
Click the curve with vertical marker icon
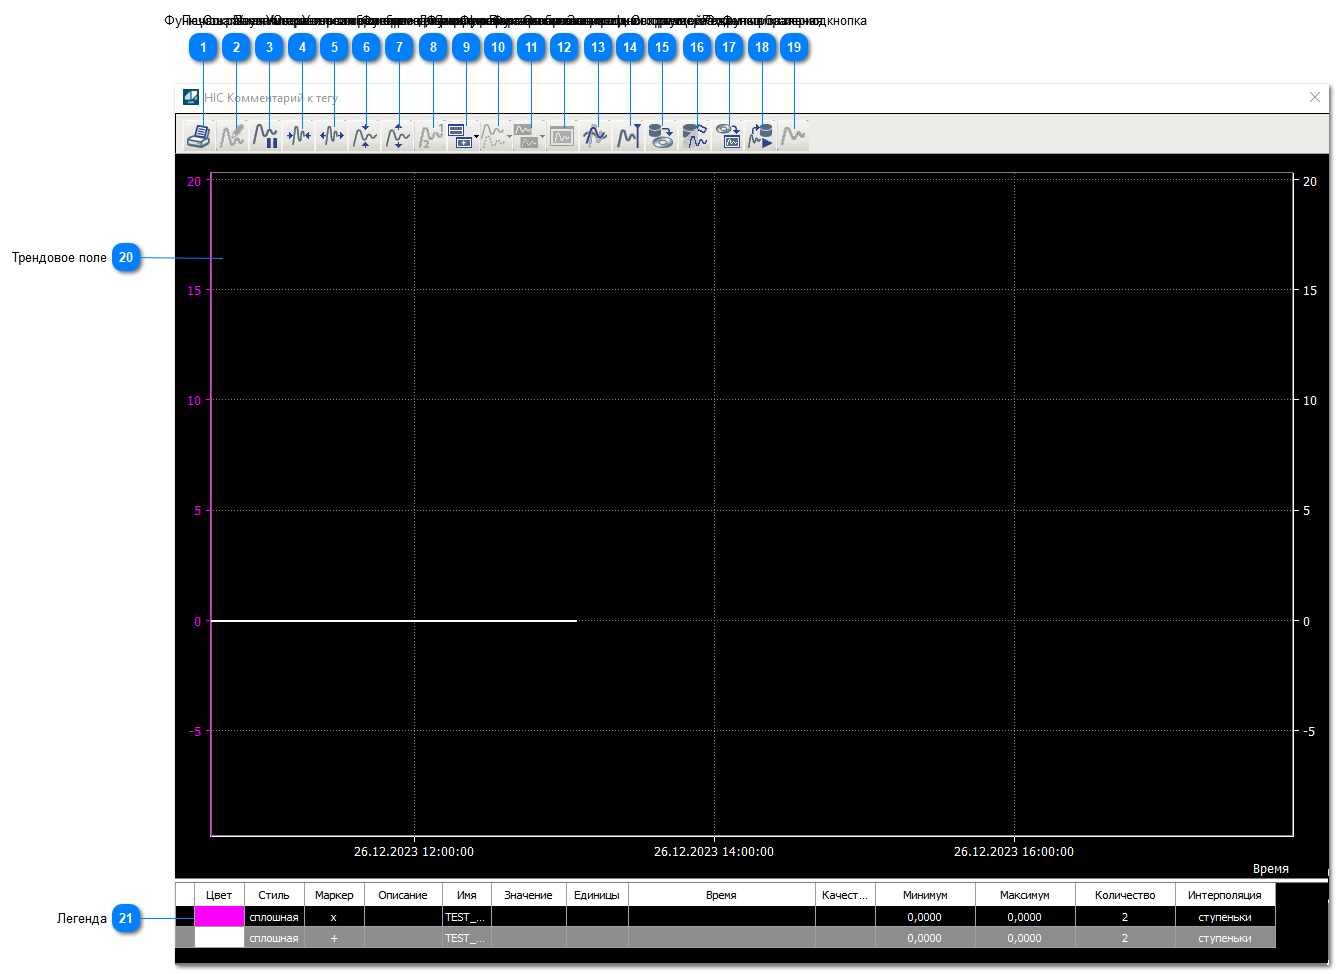pos(628,136)
